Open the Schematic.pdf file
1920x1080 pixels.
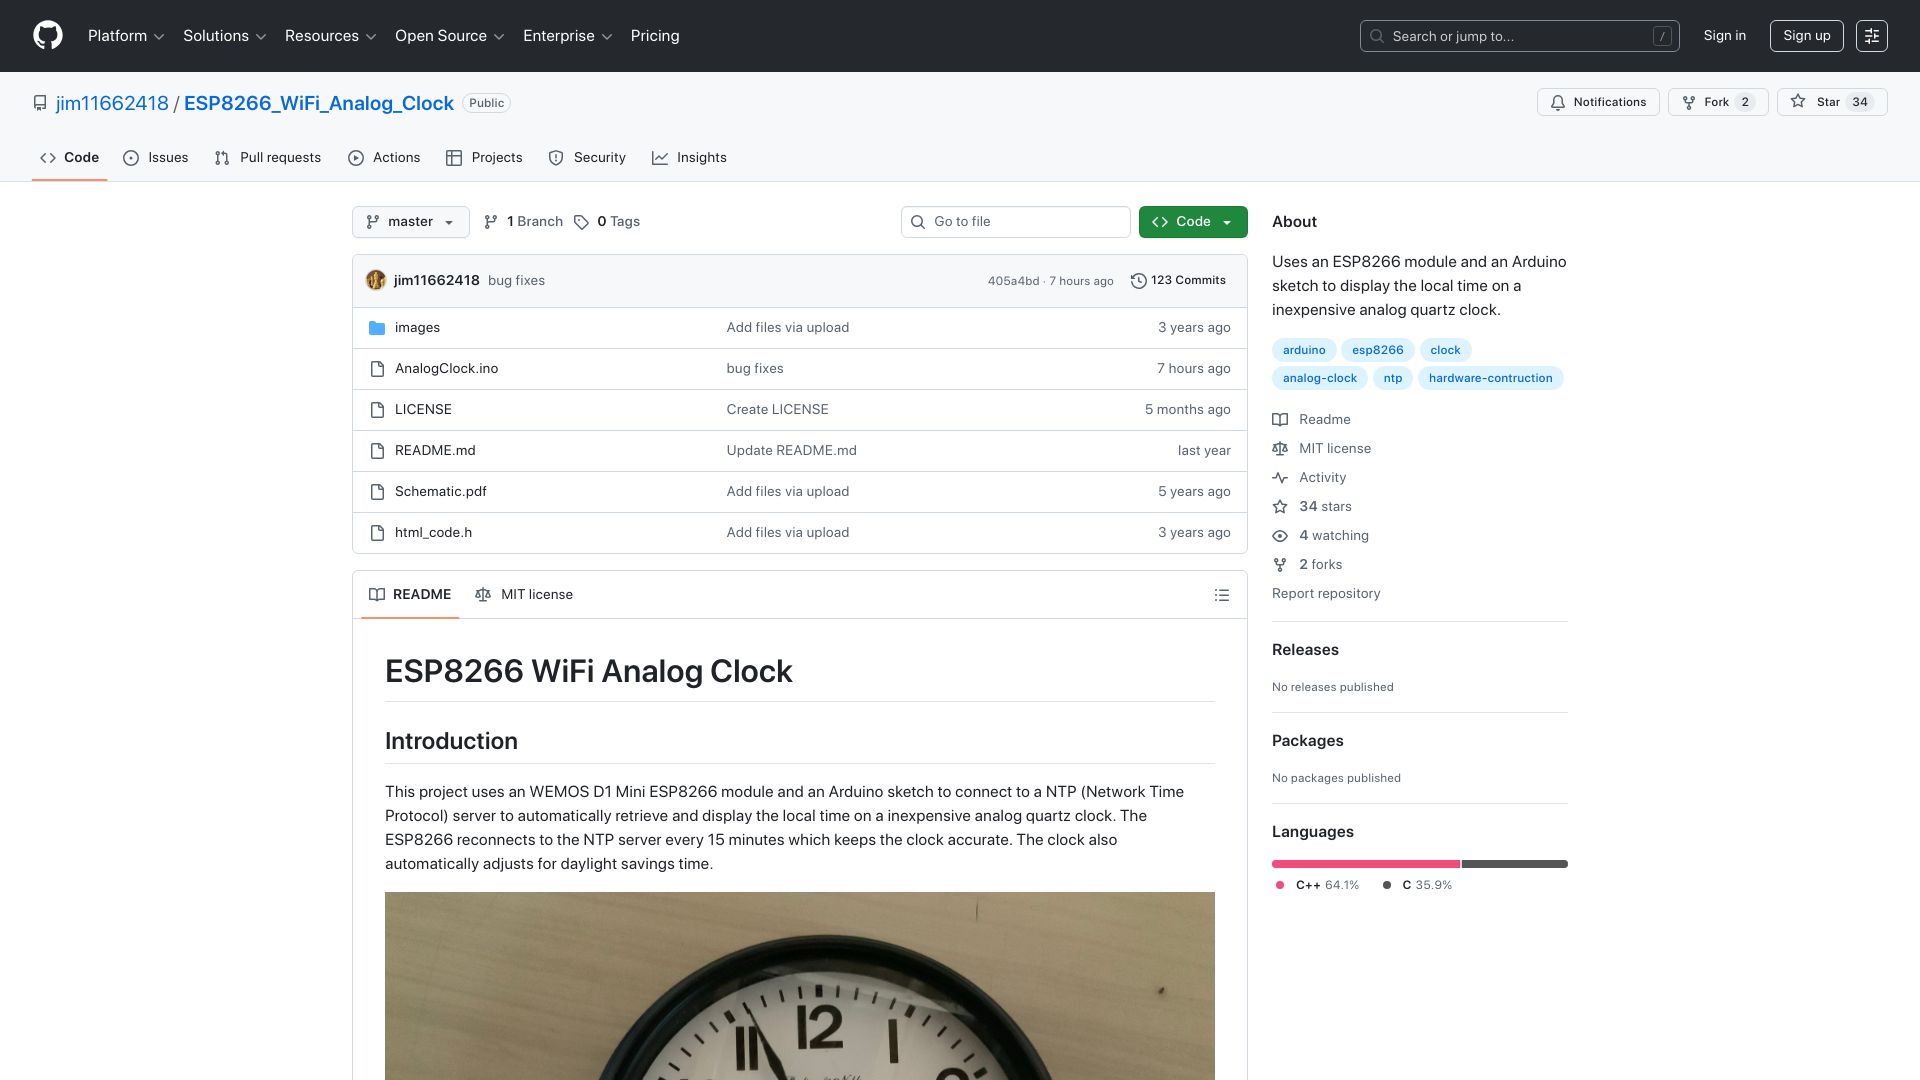pos(440,492)
